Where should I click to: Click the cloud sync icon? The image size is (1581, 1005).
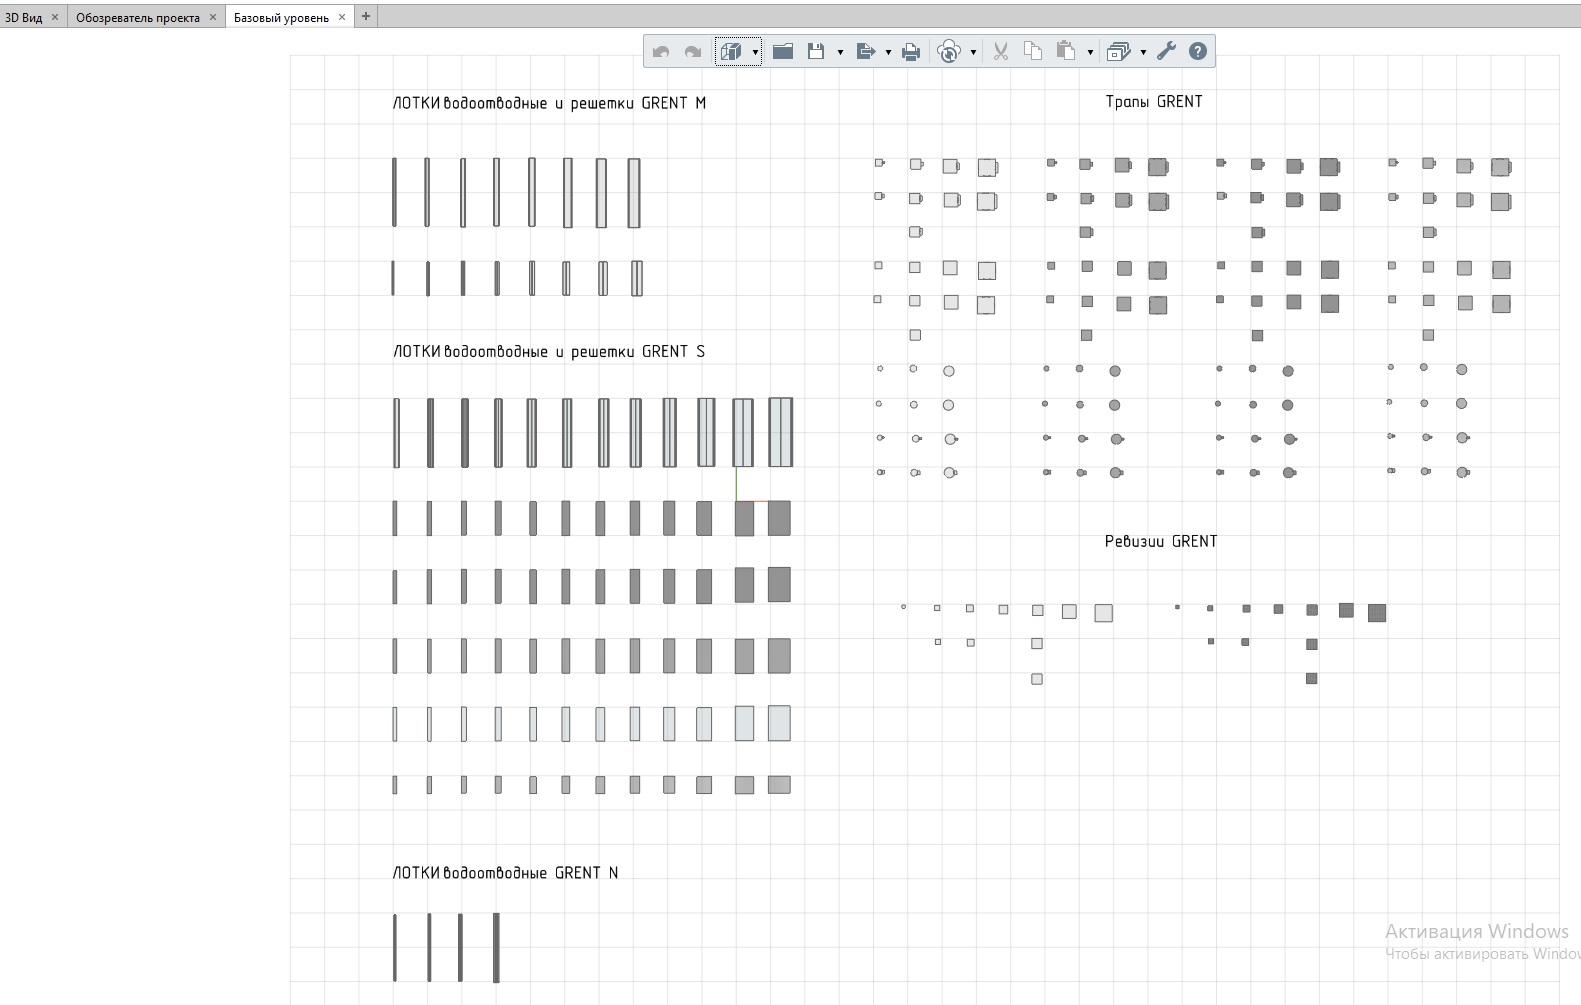tap(949, 52)
